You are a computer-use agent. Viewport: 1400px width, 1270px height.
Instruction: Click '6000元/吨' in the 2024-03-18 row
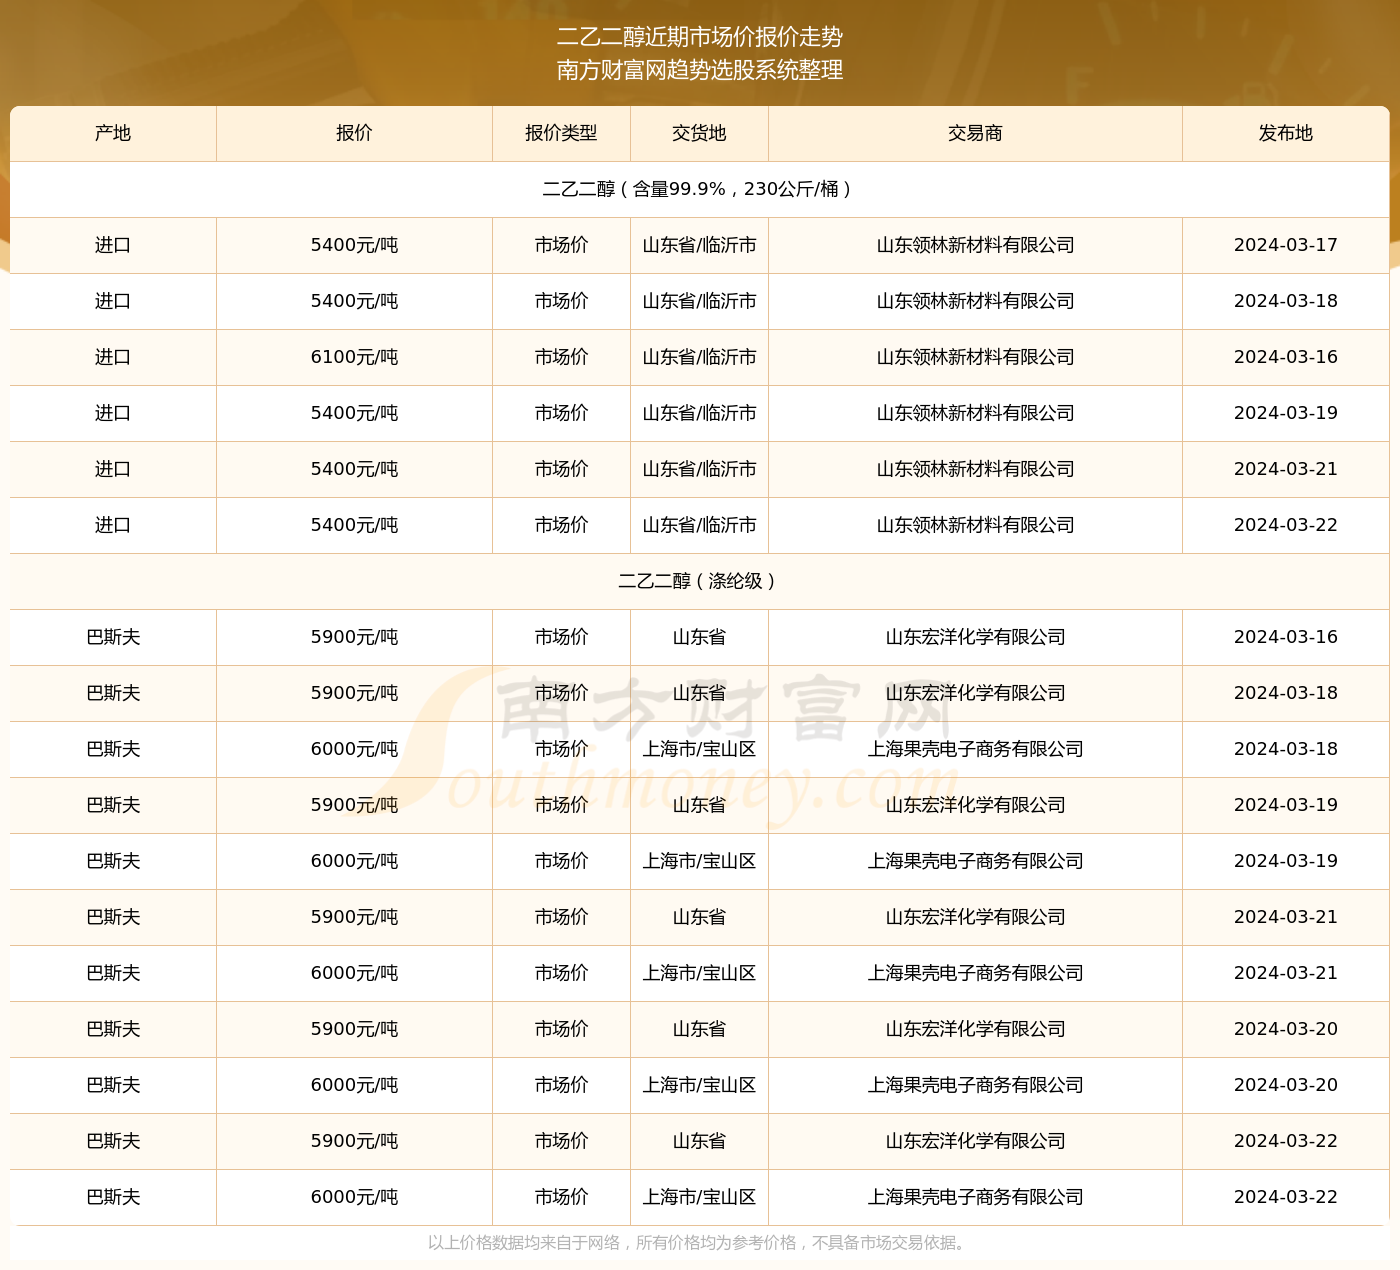[354, 749]
